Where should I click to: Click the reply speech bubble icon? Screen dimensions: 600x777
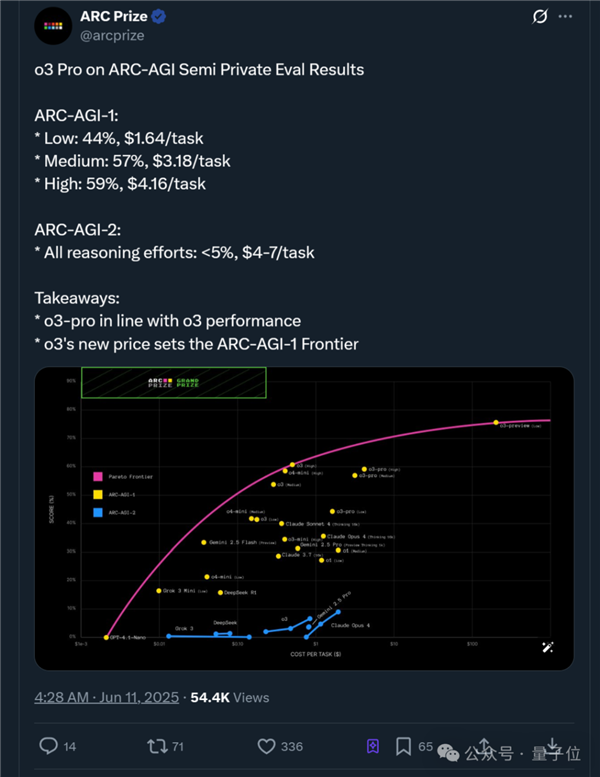pos(48,746)
